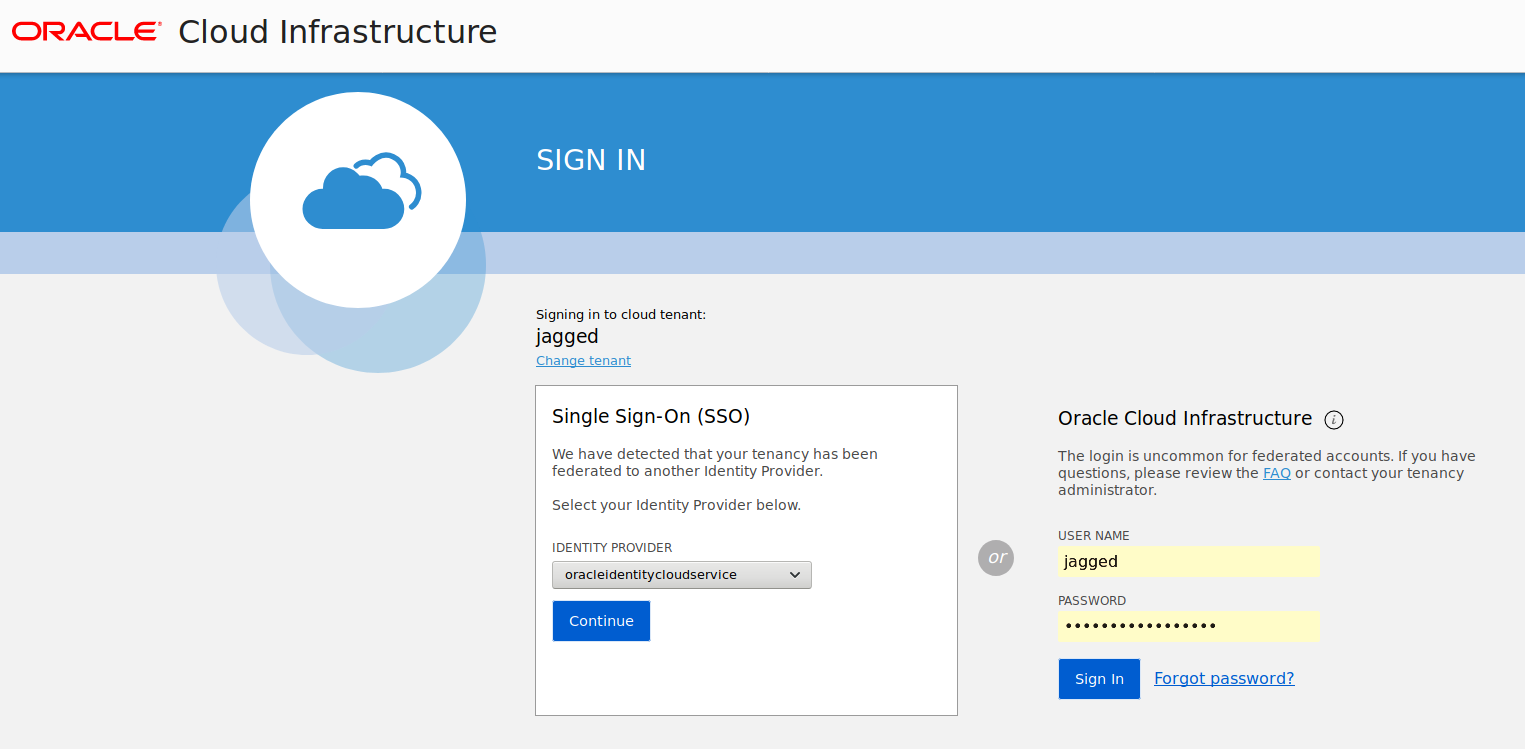
Task: Click the info icon next to Oracle Cloud Infrastructure
Action: (1334, 420)
